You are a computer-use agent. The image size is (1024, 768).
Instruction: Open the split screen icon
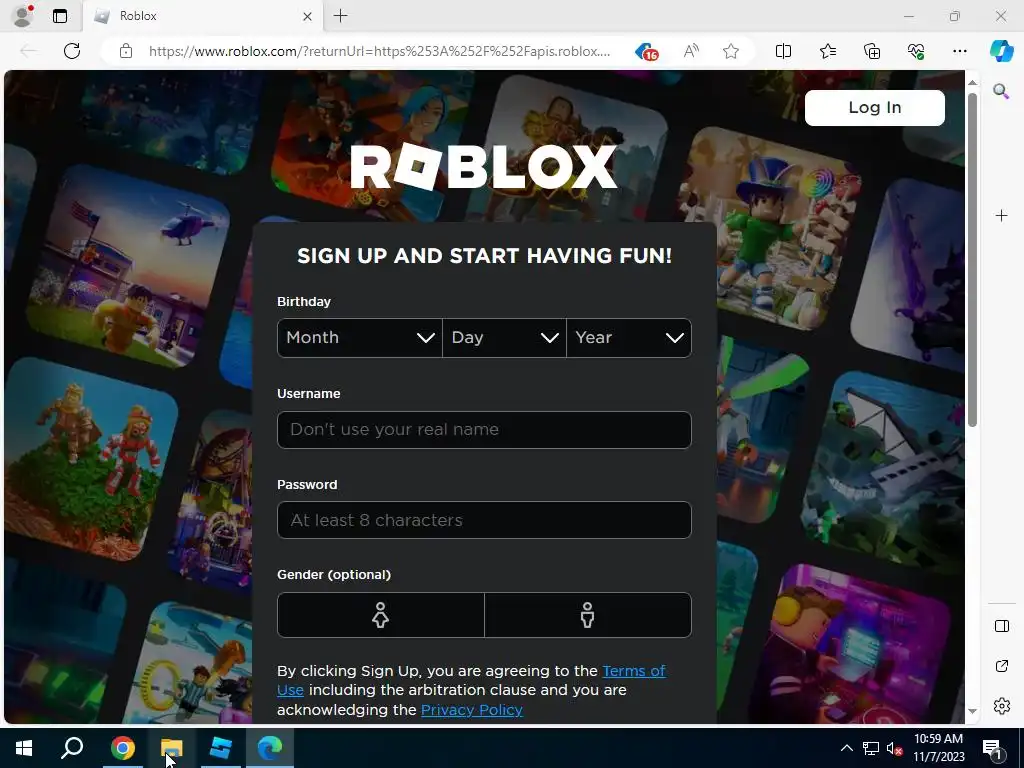[x=783, y=51]
